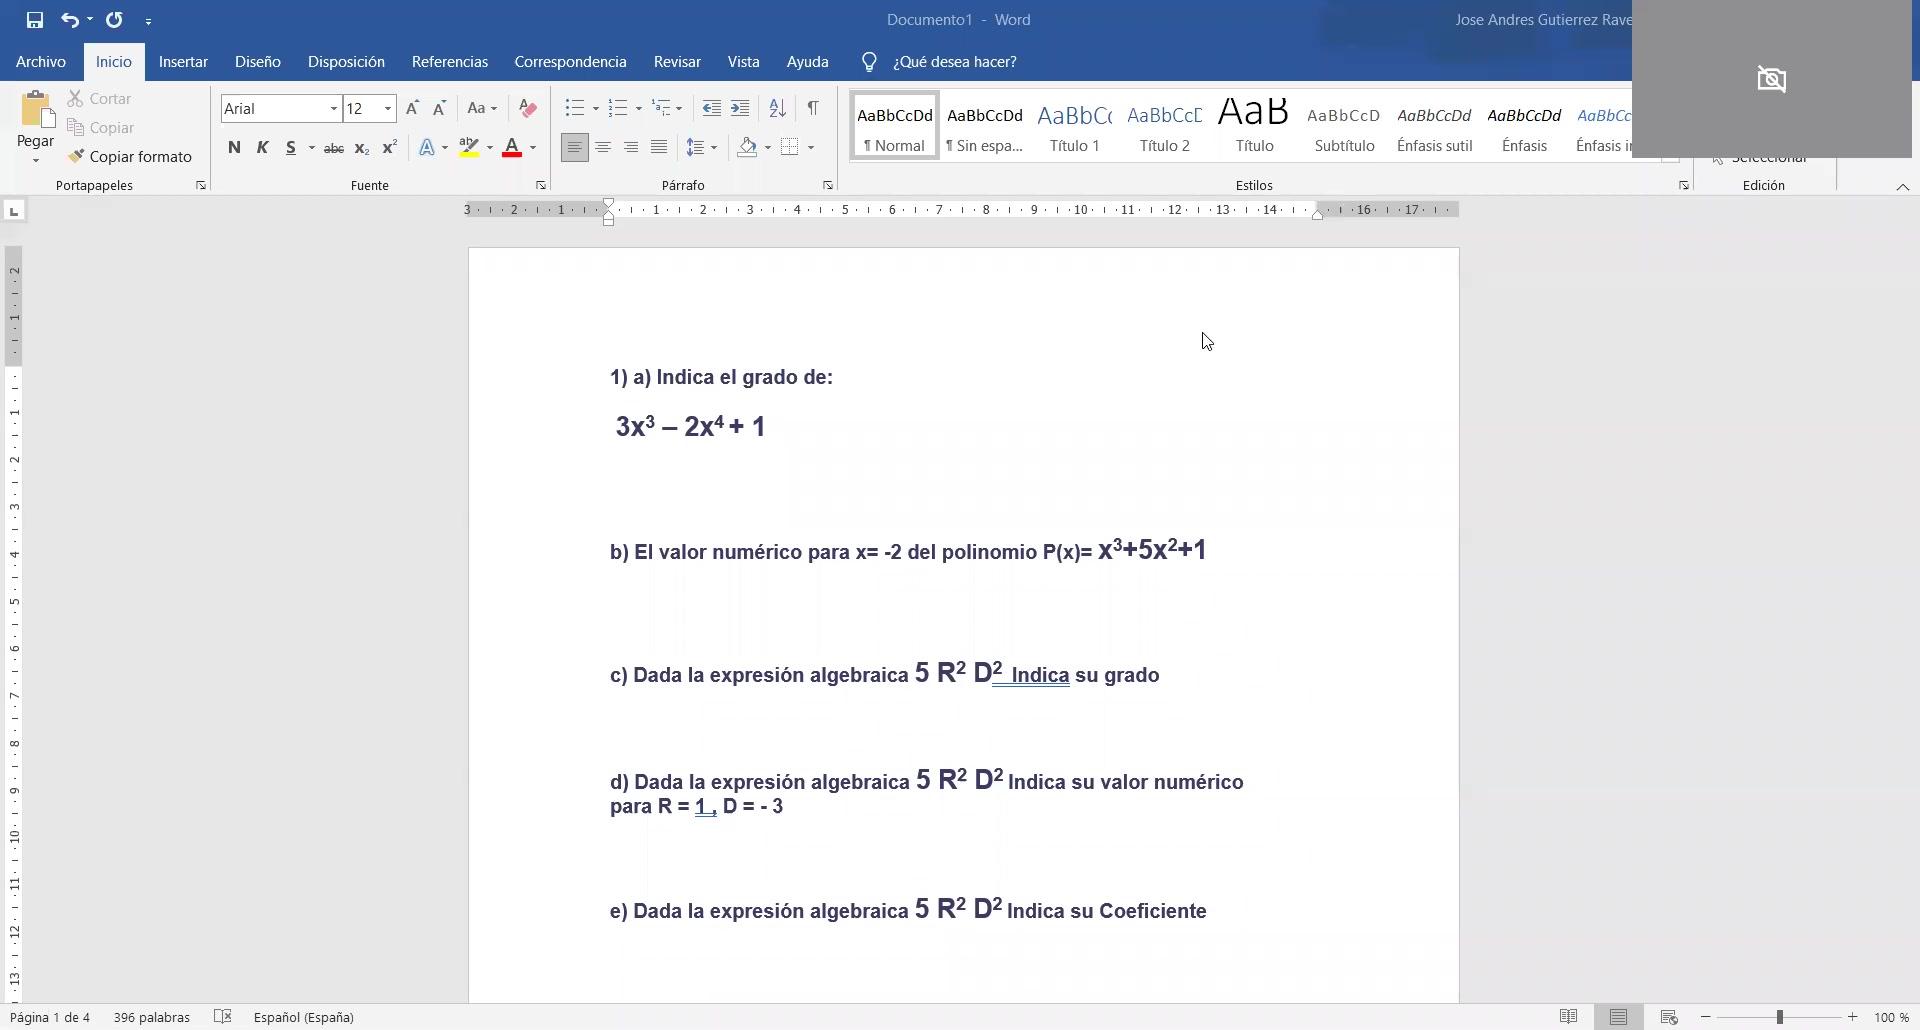Expand the borders dropdown arrow
1920x1030 pixels.
(811, 148)
